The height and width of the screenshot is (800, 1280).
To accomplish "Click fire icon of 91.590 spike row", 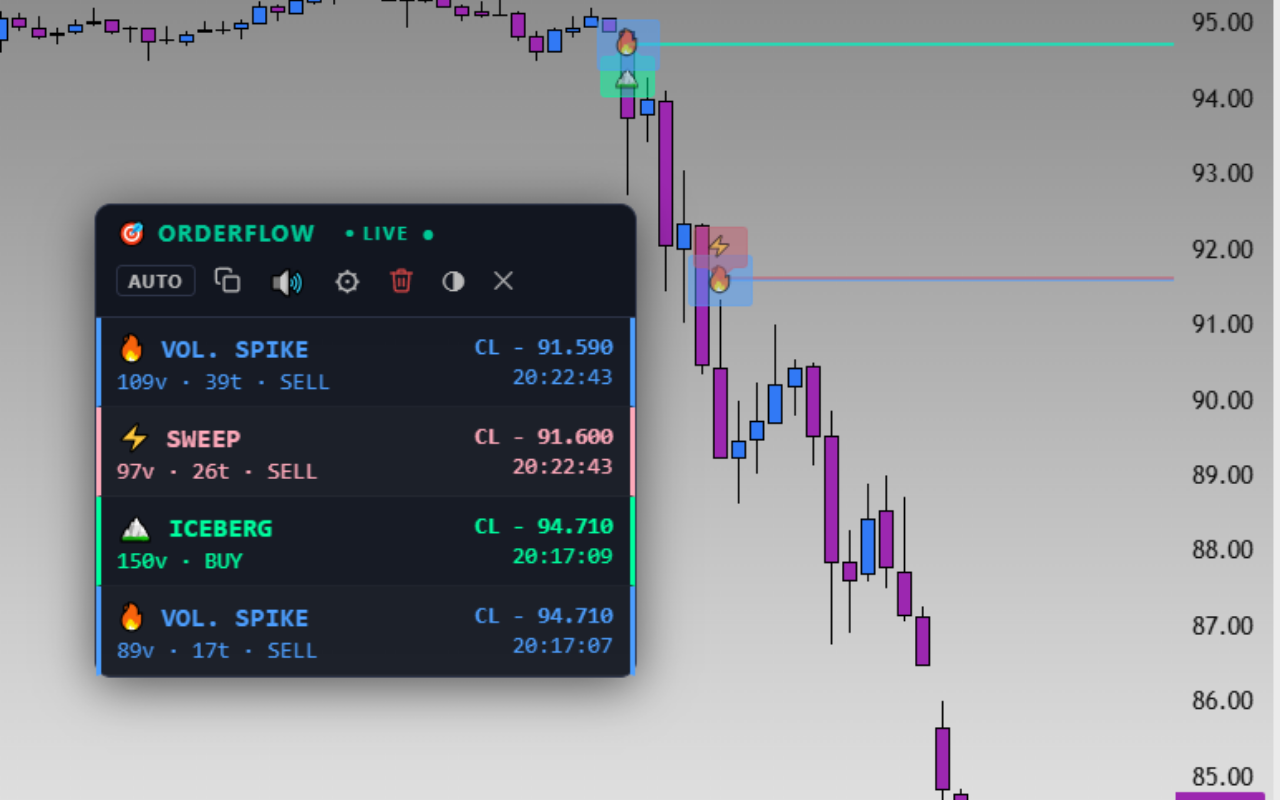I will (132, 349).
